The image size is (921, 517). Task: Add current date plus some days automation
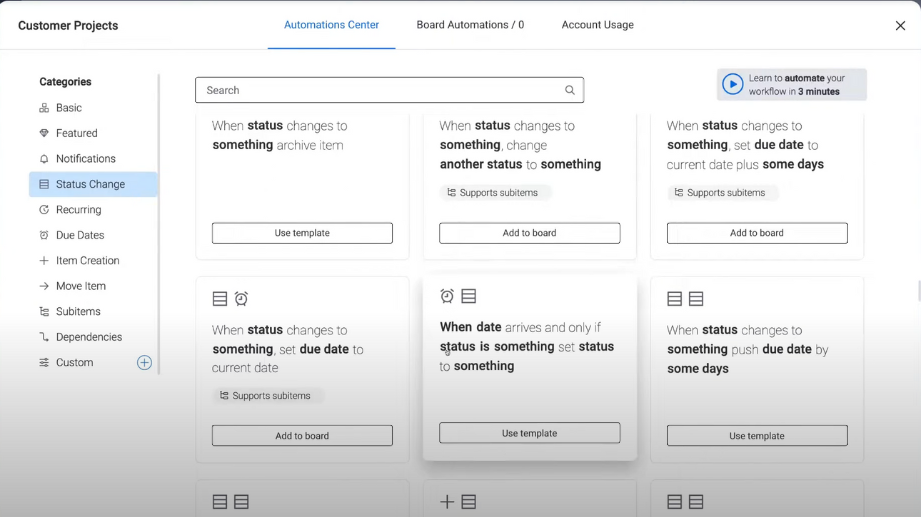(x=757, y=233)
